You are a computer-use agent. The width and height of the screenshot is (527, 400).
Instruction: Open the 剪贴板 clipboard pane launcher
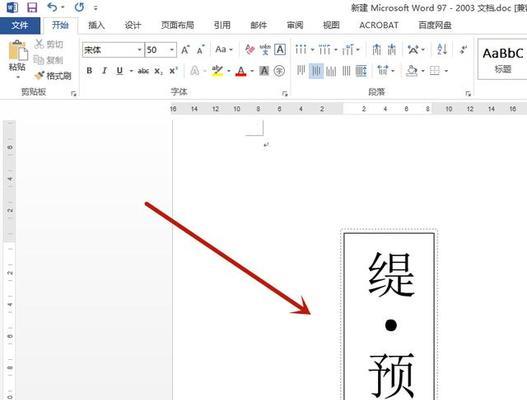74,93
